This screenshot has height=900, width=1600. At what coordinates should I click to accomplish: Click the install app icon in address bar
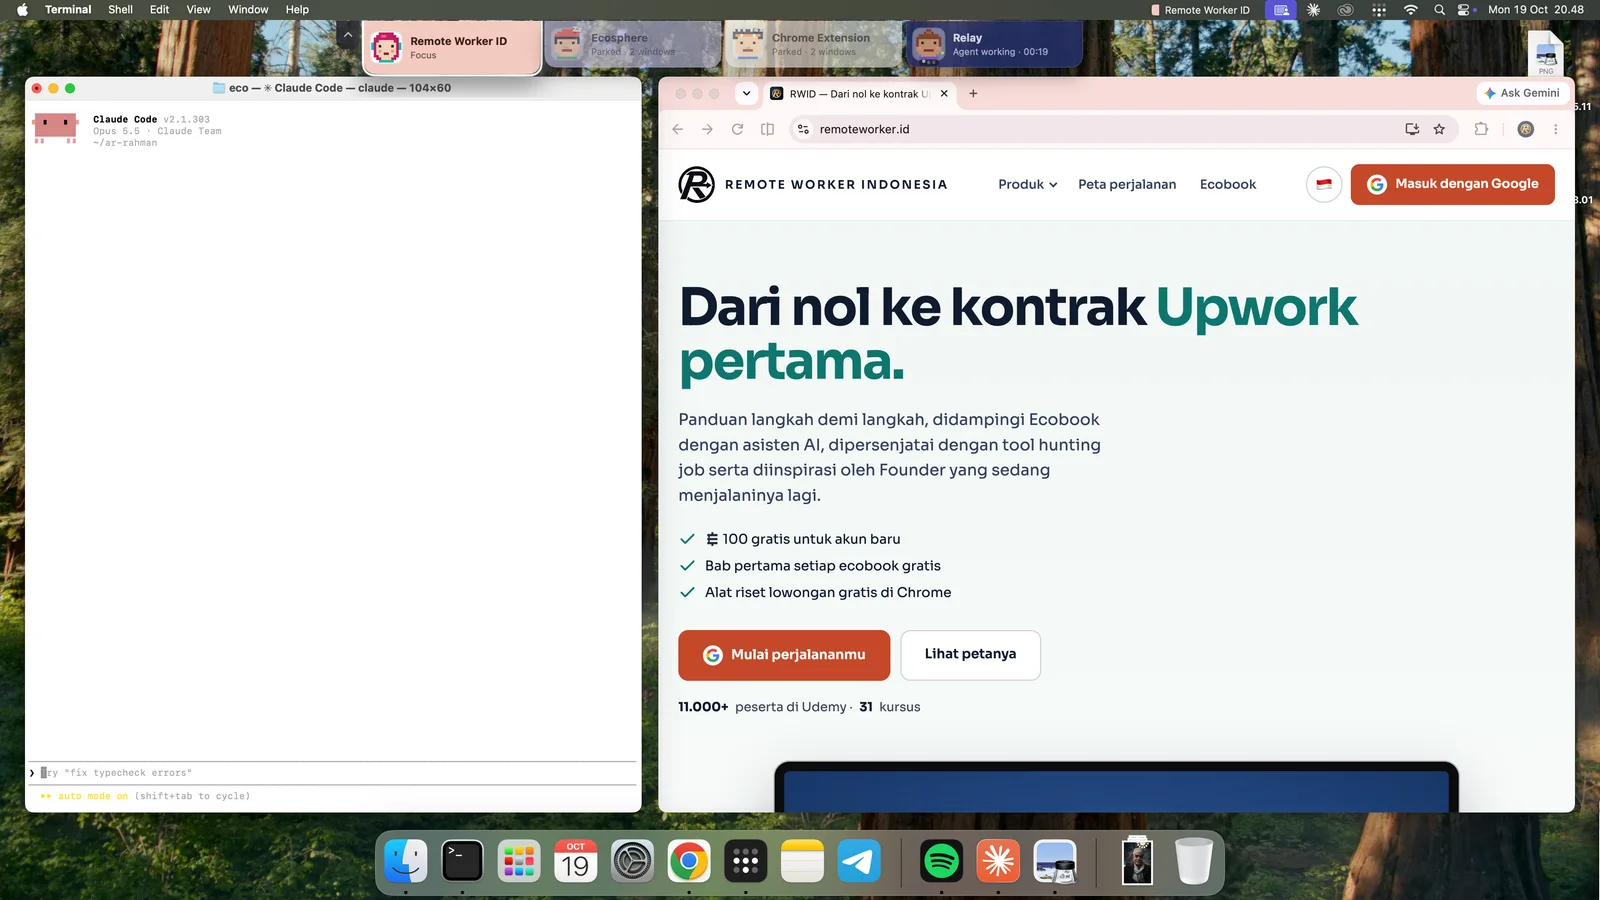tap(1412, 129)
